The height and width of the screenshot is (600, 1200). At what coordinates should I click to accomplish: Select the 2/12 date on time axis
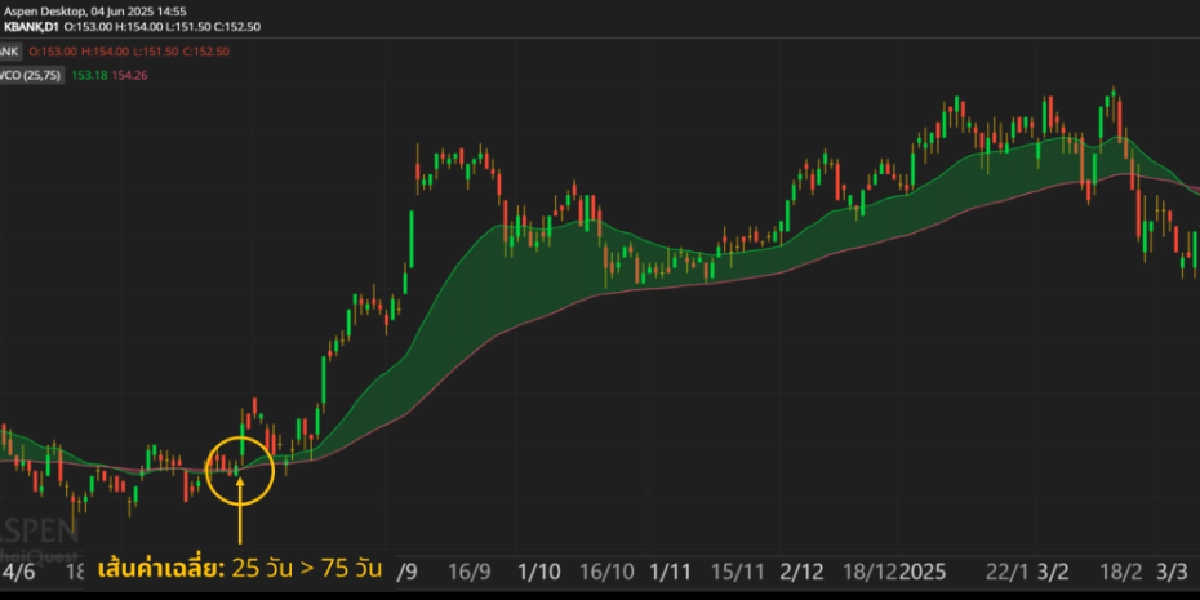[x=800, y=572]
